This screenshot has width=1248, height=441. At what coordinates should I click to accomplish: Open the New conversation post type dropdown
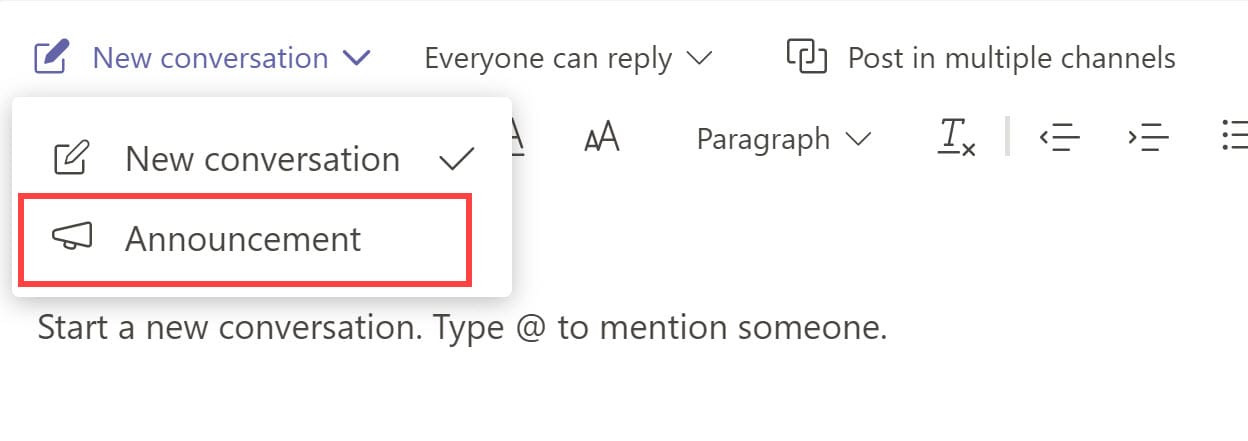click(x=210, y=58)
